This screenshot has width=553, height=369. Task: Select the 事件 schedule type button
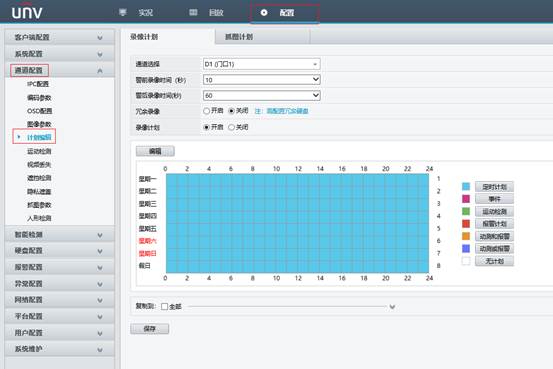coord(494,199)
